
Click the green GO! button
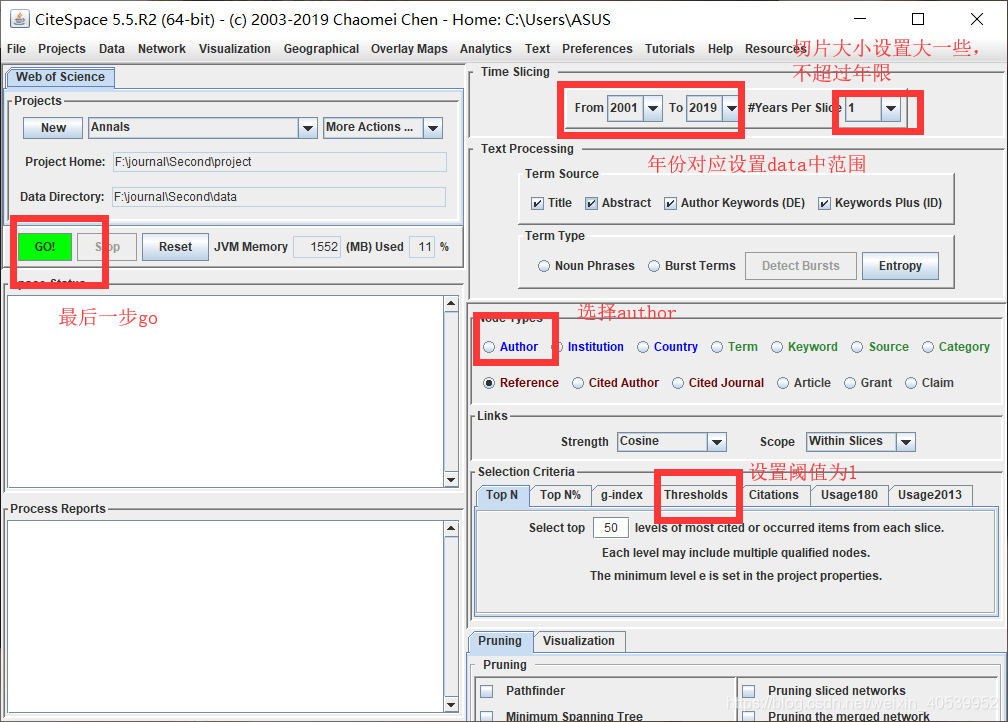tap(45, 247)
